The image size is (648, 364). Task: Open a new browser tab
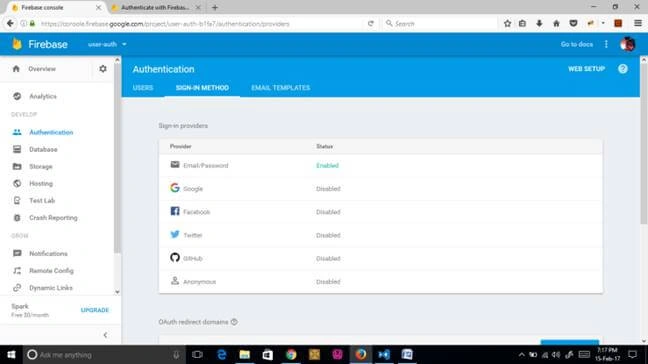tap(215, 7)
